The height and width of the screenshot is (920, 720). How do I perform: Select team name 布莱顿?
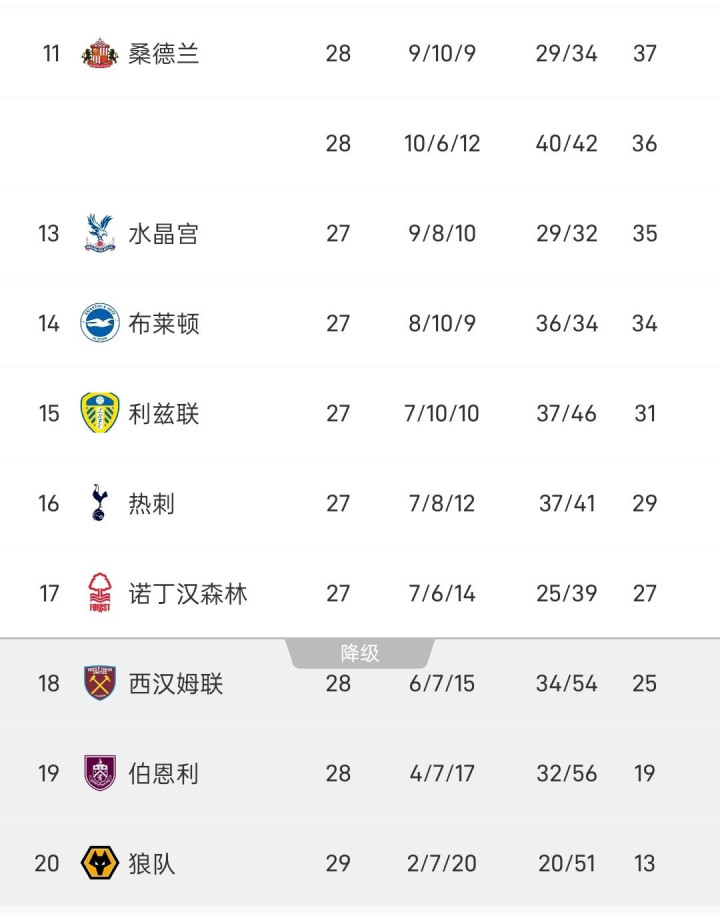click(x=164, y=323)
